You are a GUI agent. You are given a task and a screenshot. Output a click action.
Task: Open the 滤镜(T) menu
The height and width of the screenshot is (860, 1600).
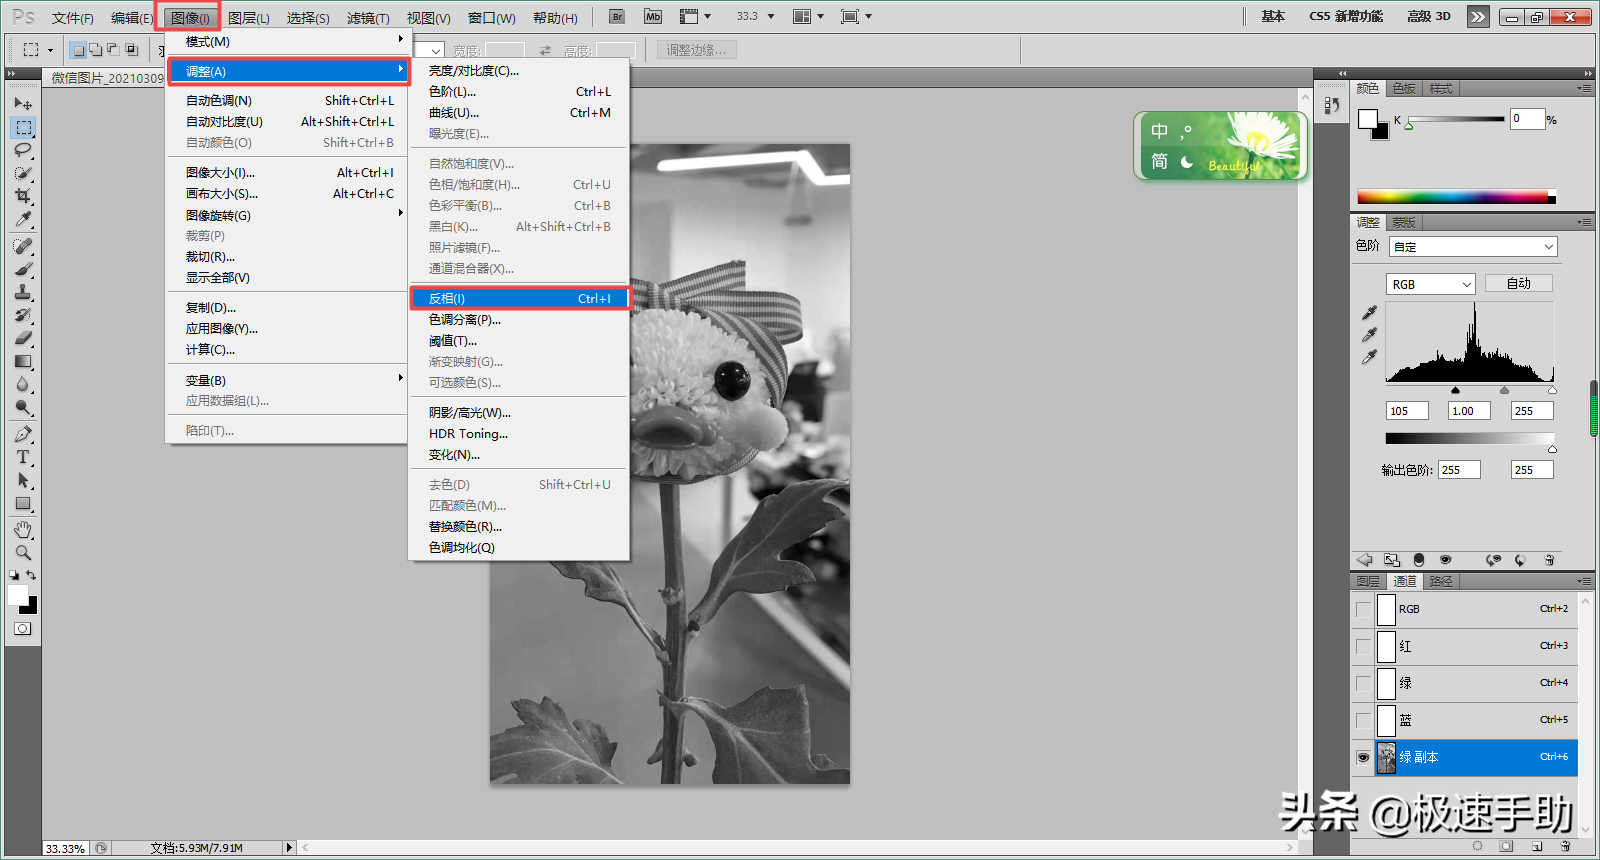(x=368, y=18)
